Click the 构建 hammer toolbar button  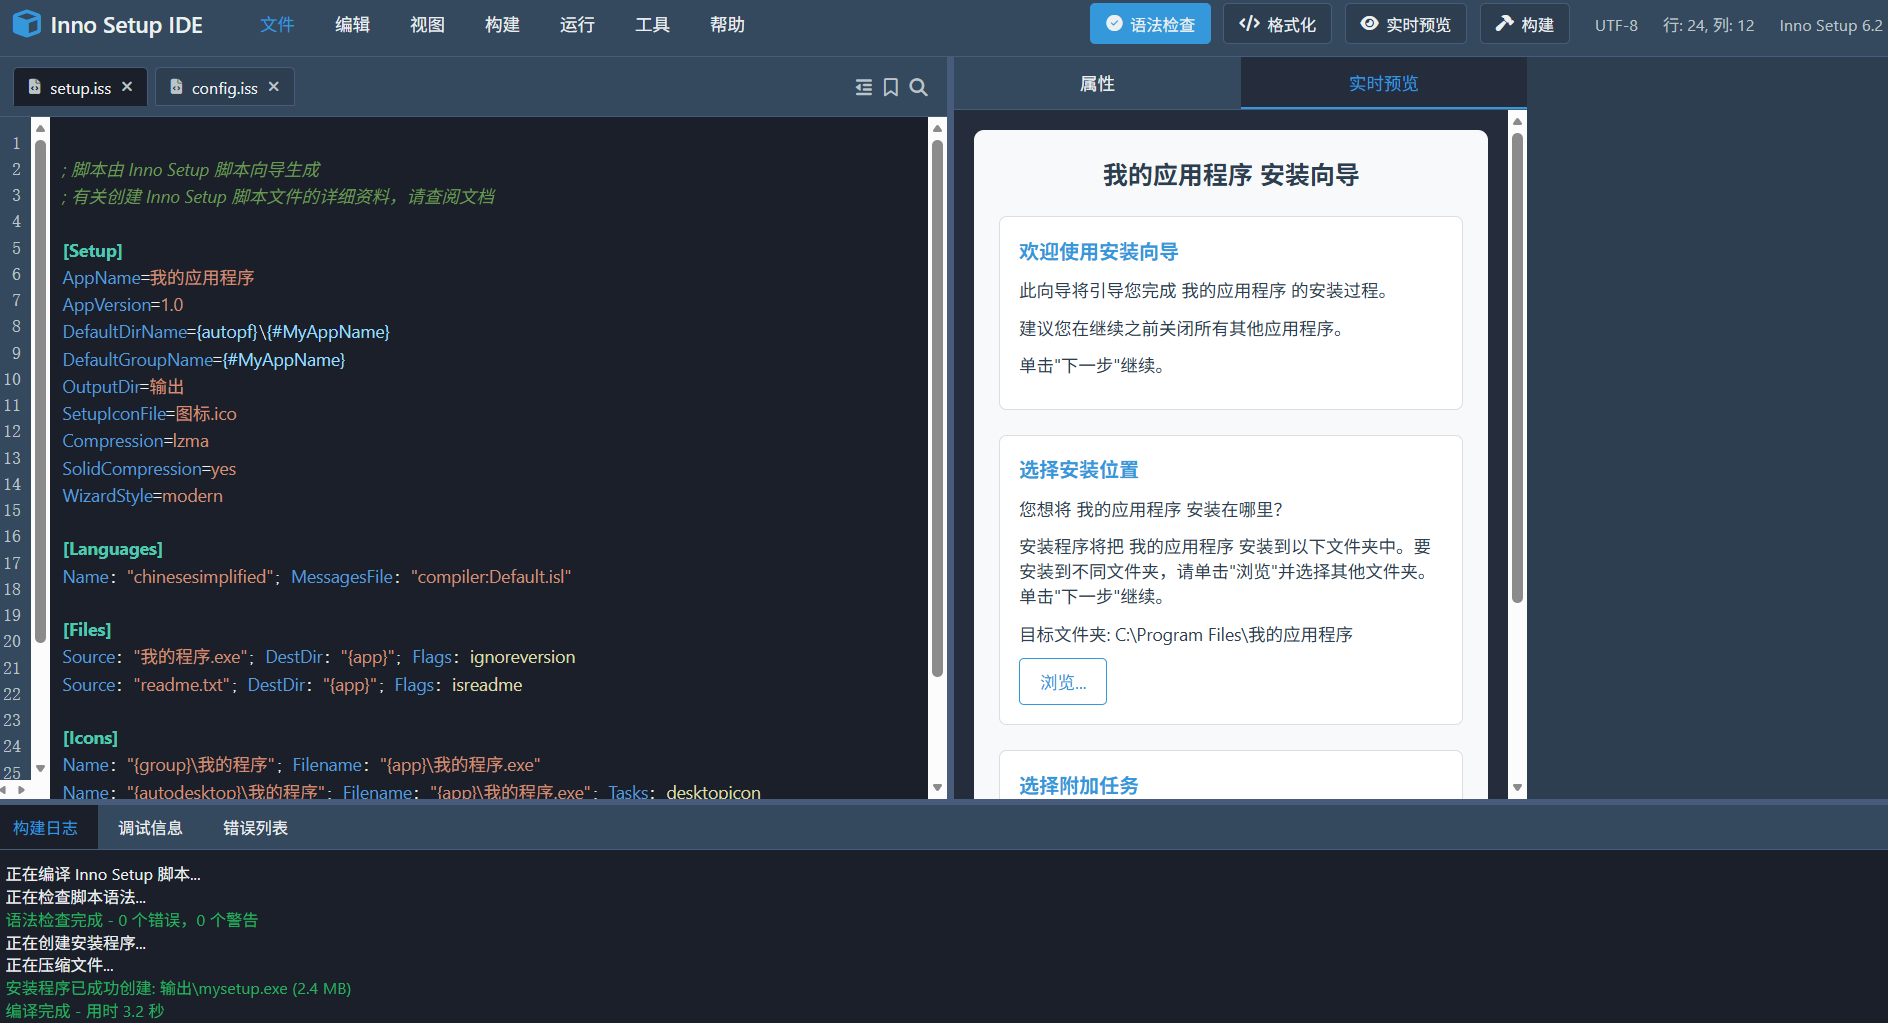(x=1524, y=24)
